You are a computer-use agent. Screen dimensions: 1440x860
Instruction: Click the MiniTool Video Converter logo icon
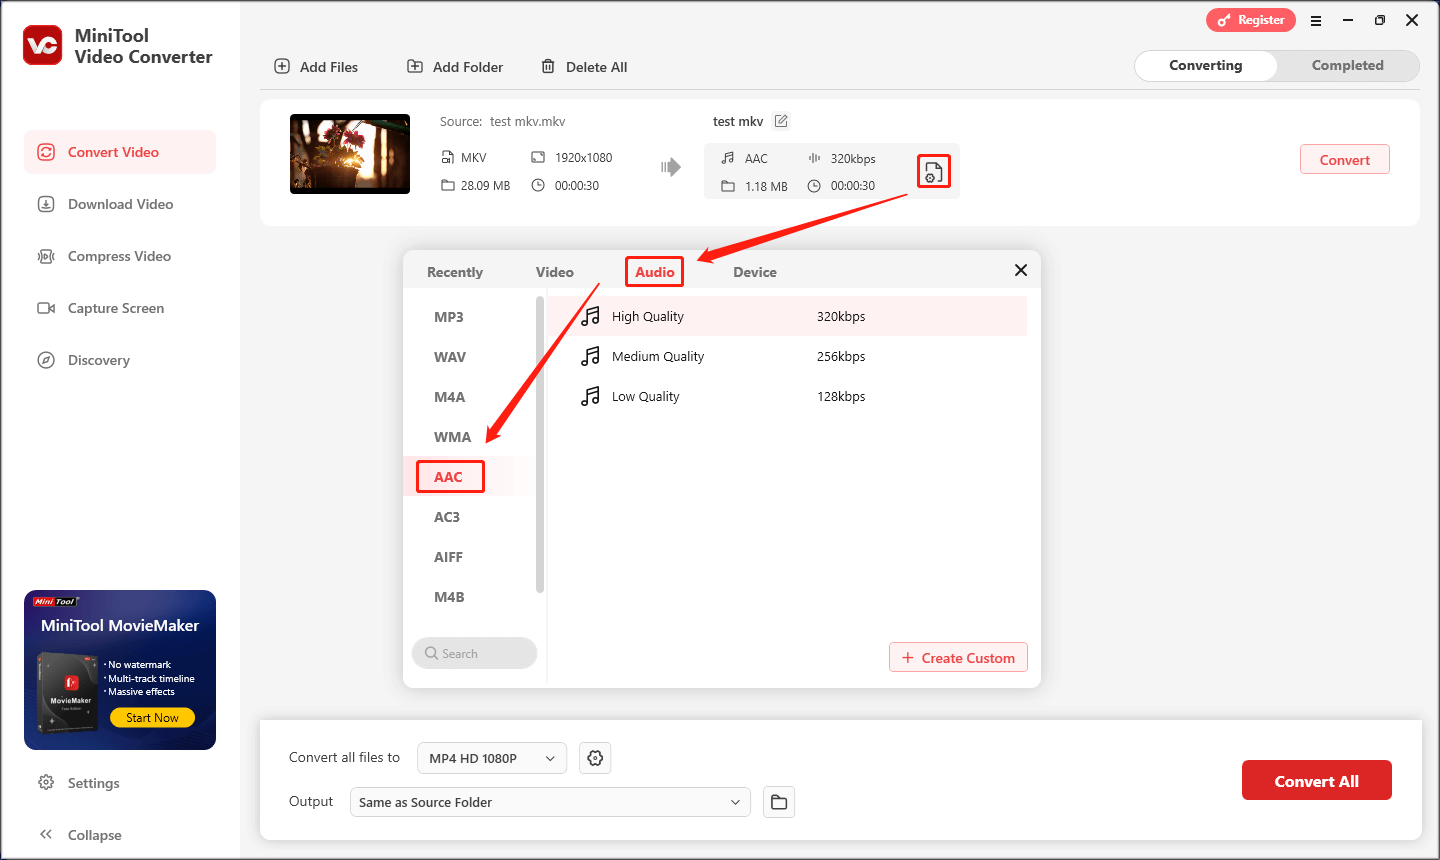point(43,46)
